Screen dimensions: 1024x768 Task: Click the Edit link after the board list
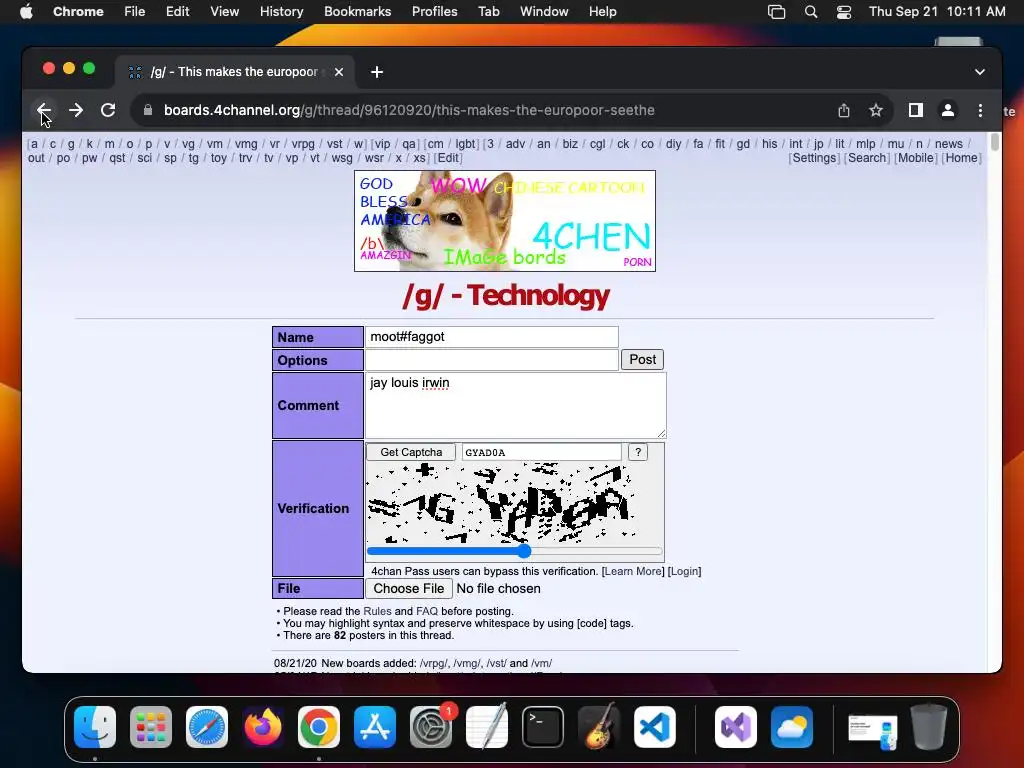(448, 158)
